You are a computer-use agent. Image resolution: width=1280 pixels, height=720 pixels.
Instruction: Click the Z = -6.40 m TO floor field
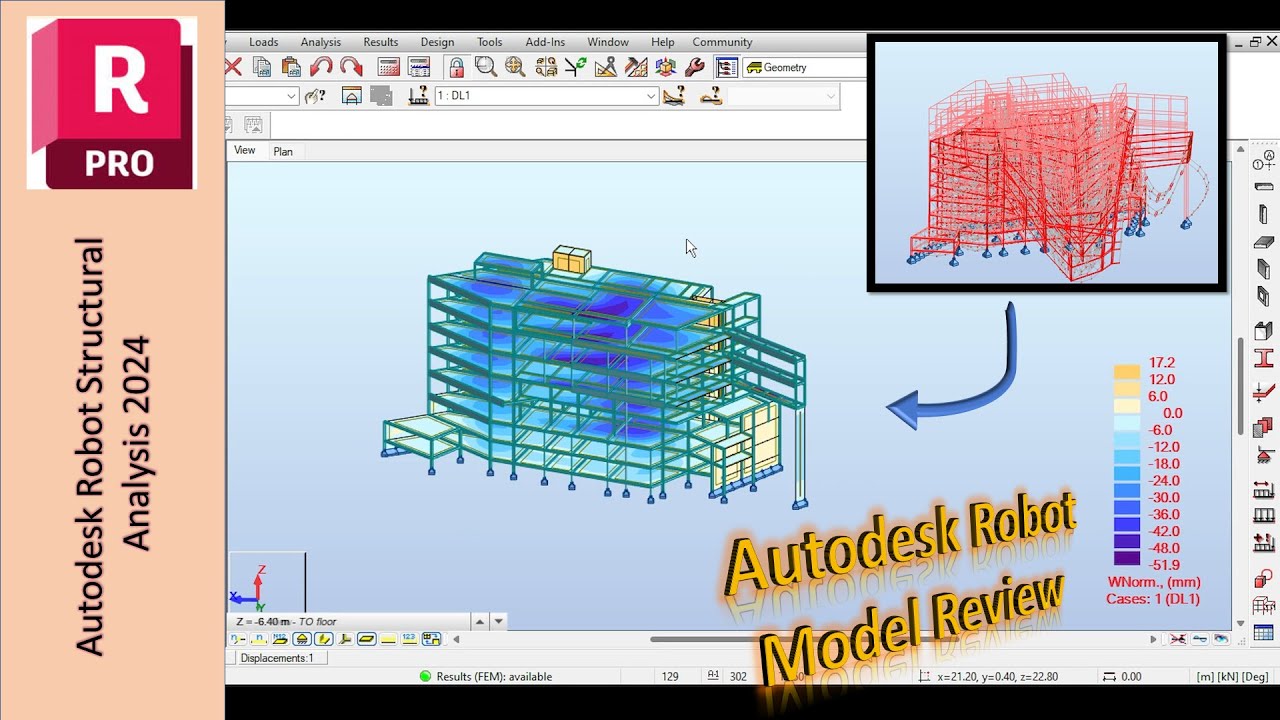point(349,621)
